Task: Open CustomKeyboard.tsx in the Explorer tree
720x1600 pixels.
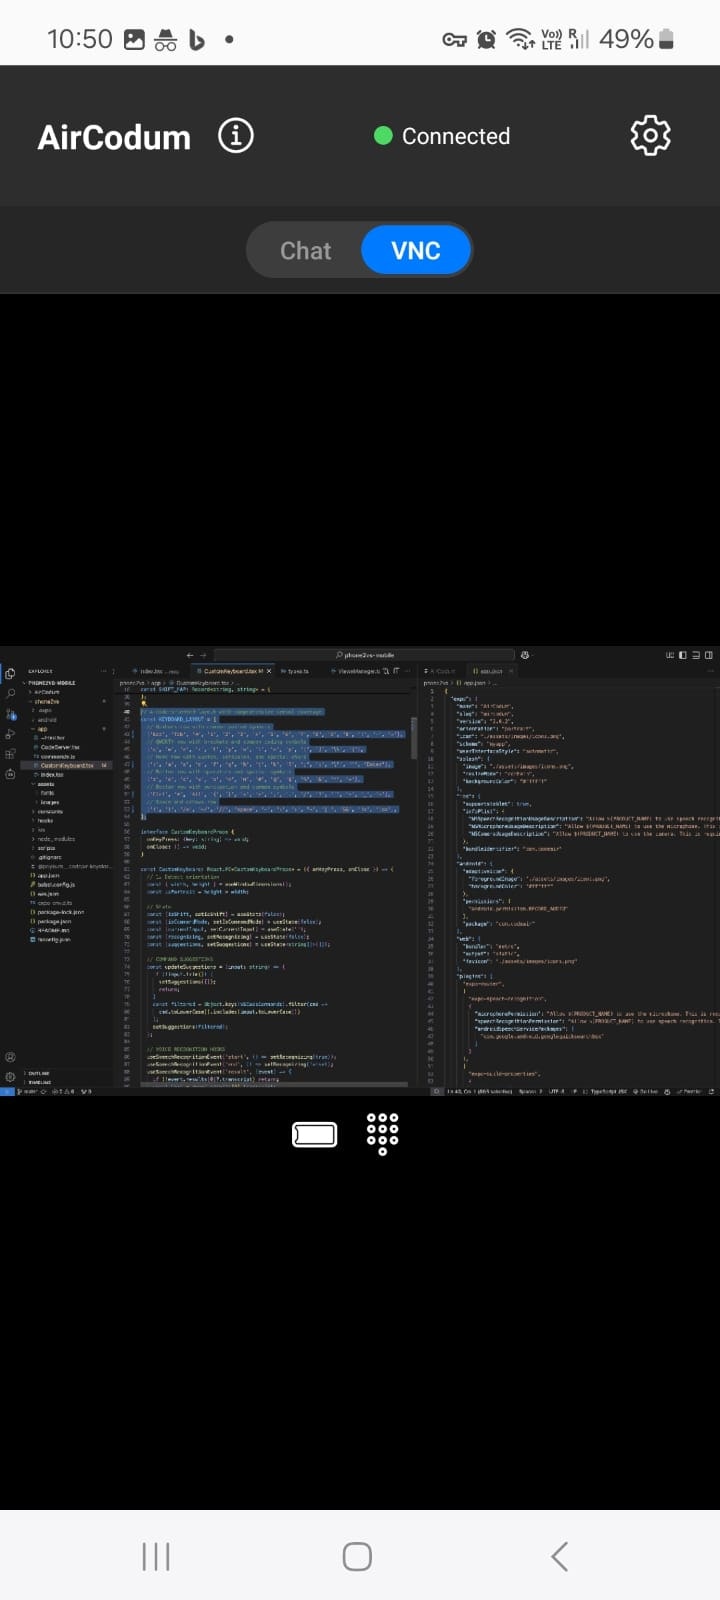Action: pyautogui.click(x=66, y=765)
